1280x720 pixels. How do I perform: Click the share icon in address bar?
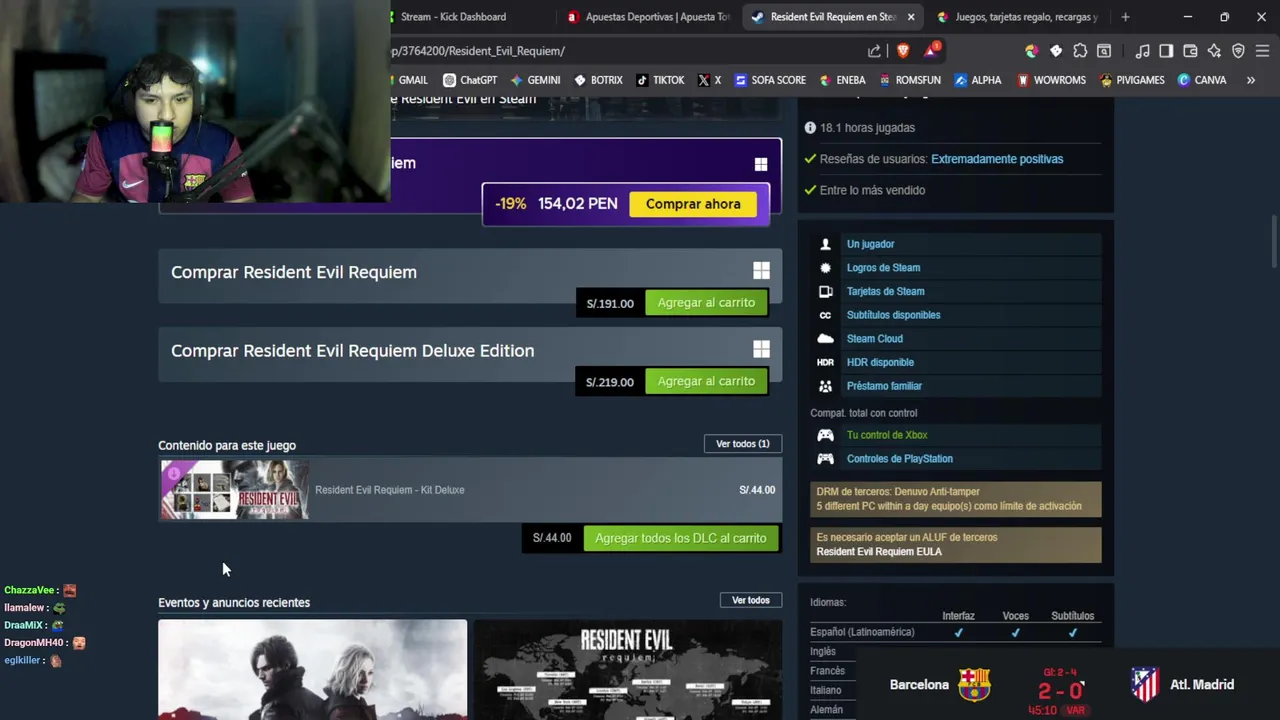[x=874, y=51]
